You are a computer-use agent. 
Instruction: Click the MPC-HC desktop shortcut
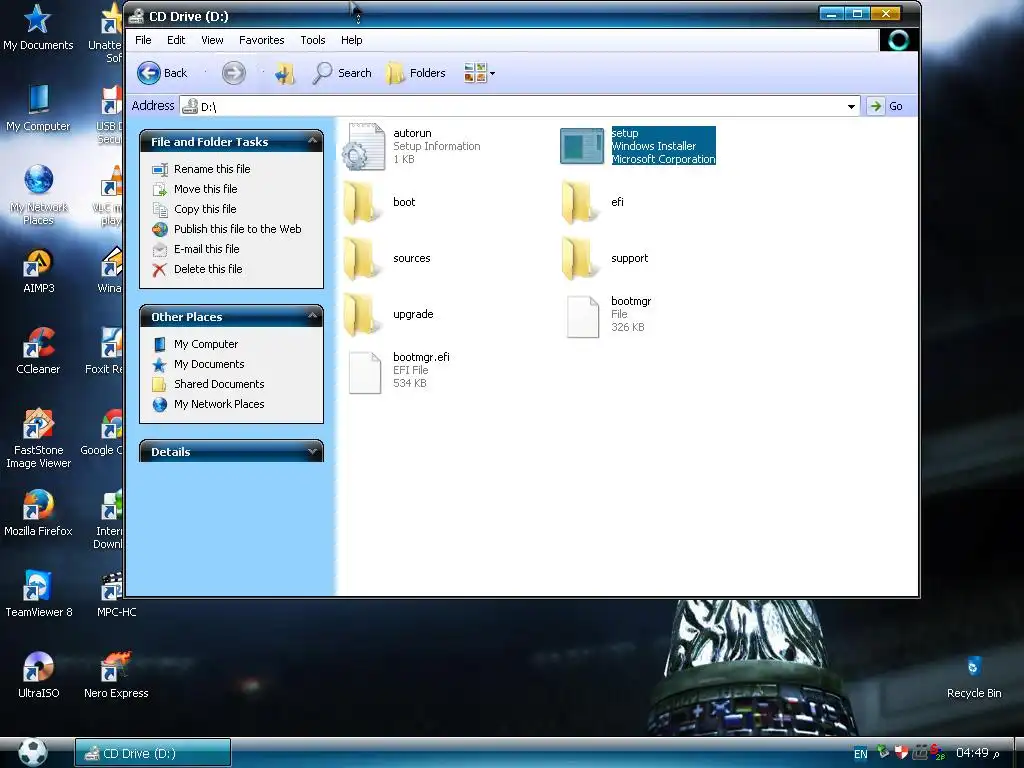(116, 594)
